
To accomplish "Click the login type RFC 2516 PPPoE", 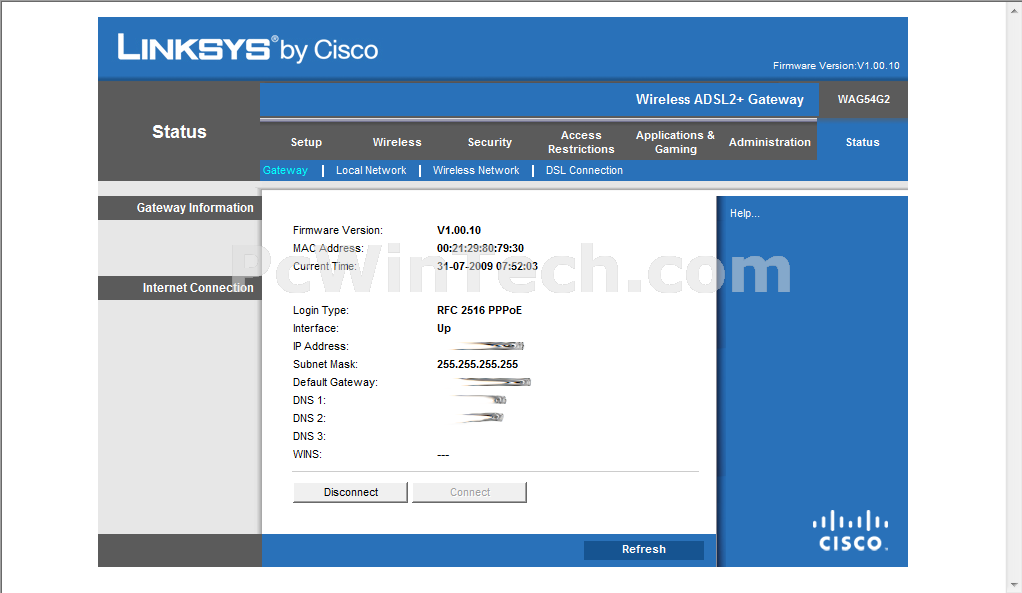I will [x=479, y=310].
